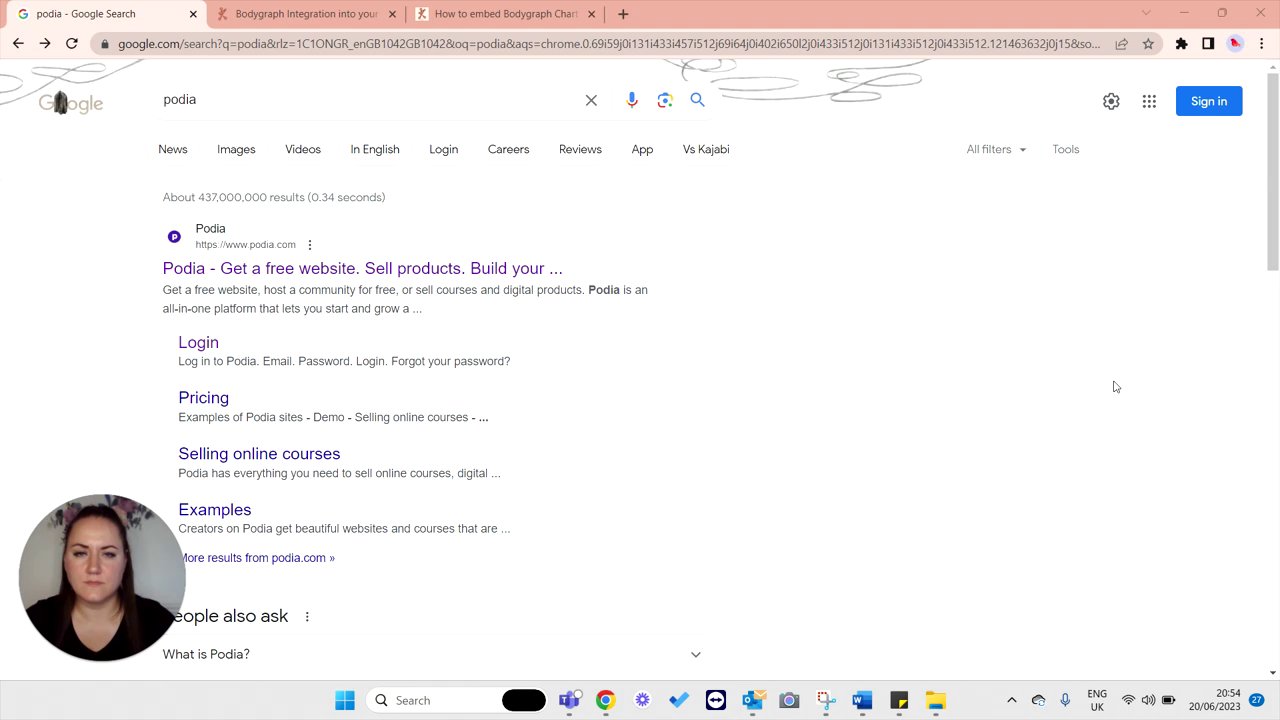Open Chrome's three-dot menu

click(x=1262, y=43)
